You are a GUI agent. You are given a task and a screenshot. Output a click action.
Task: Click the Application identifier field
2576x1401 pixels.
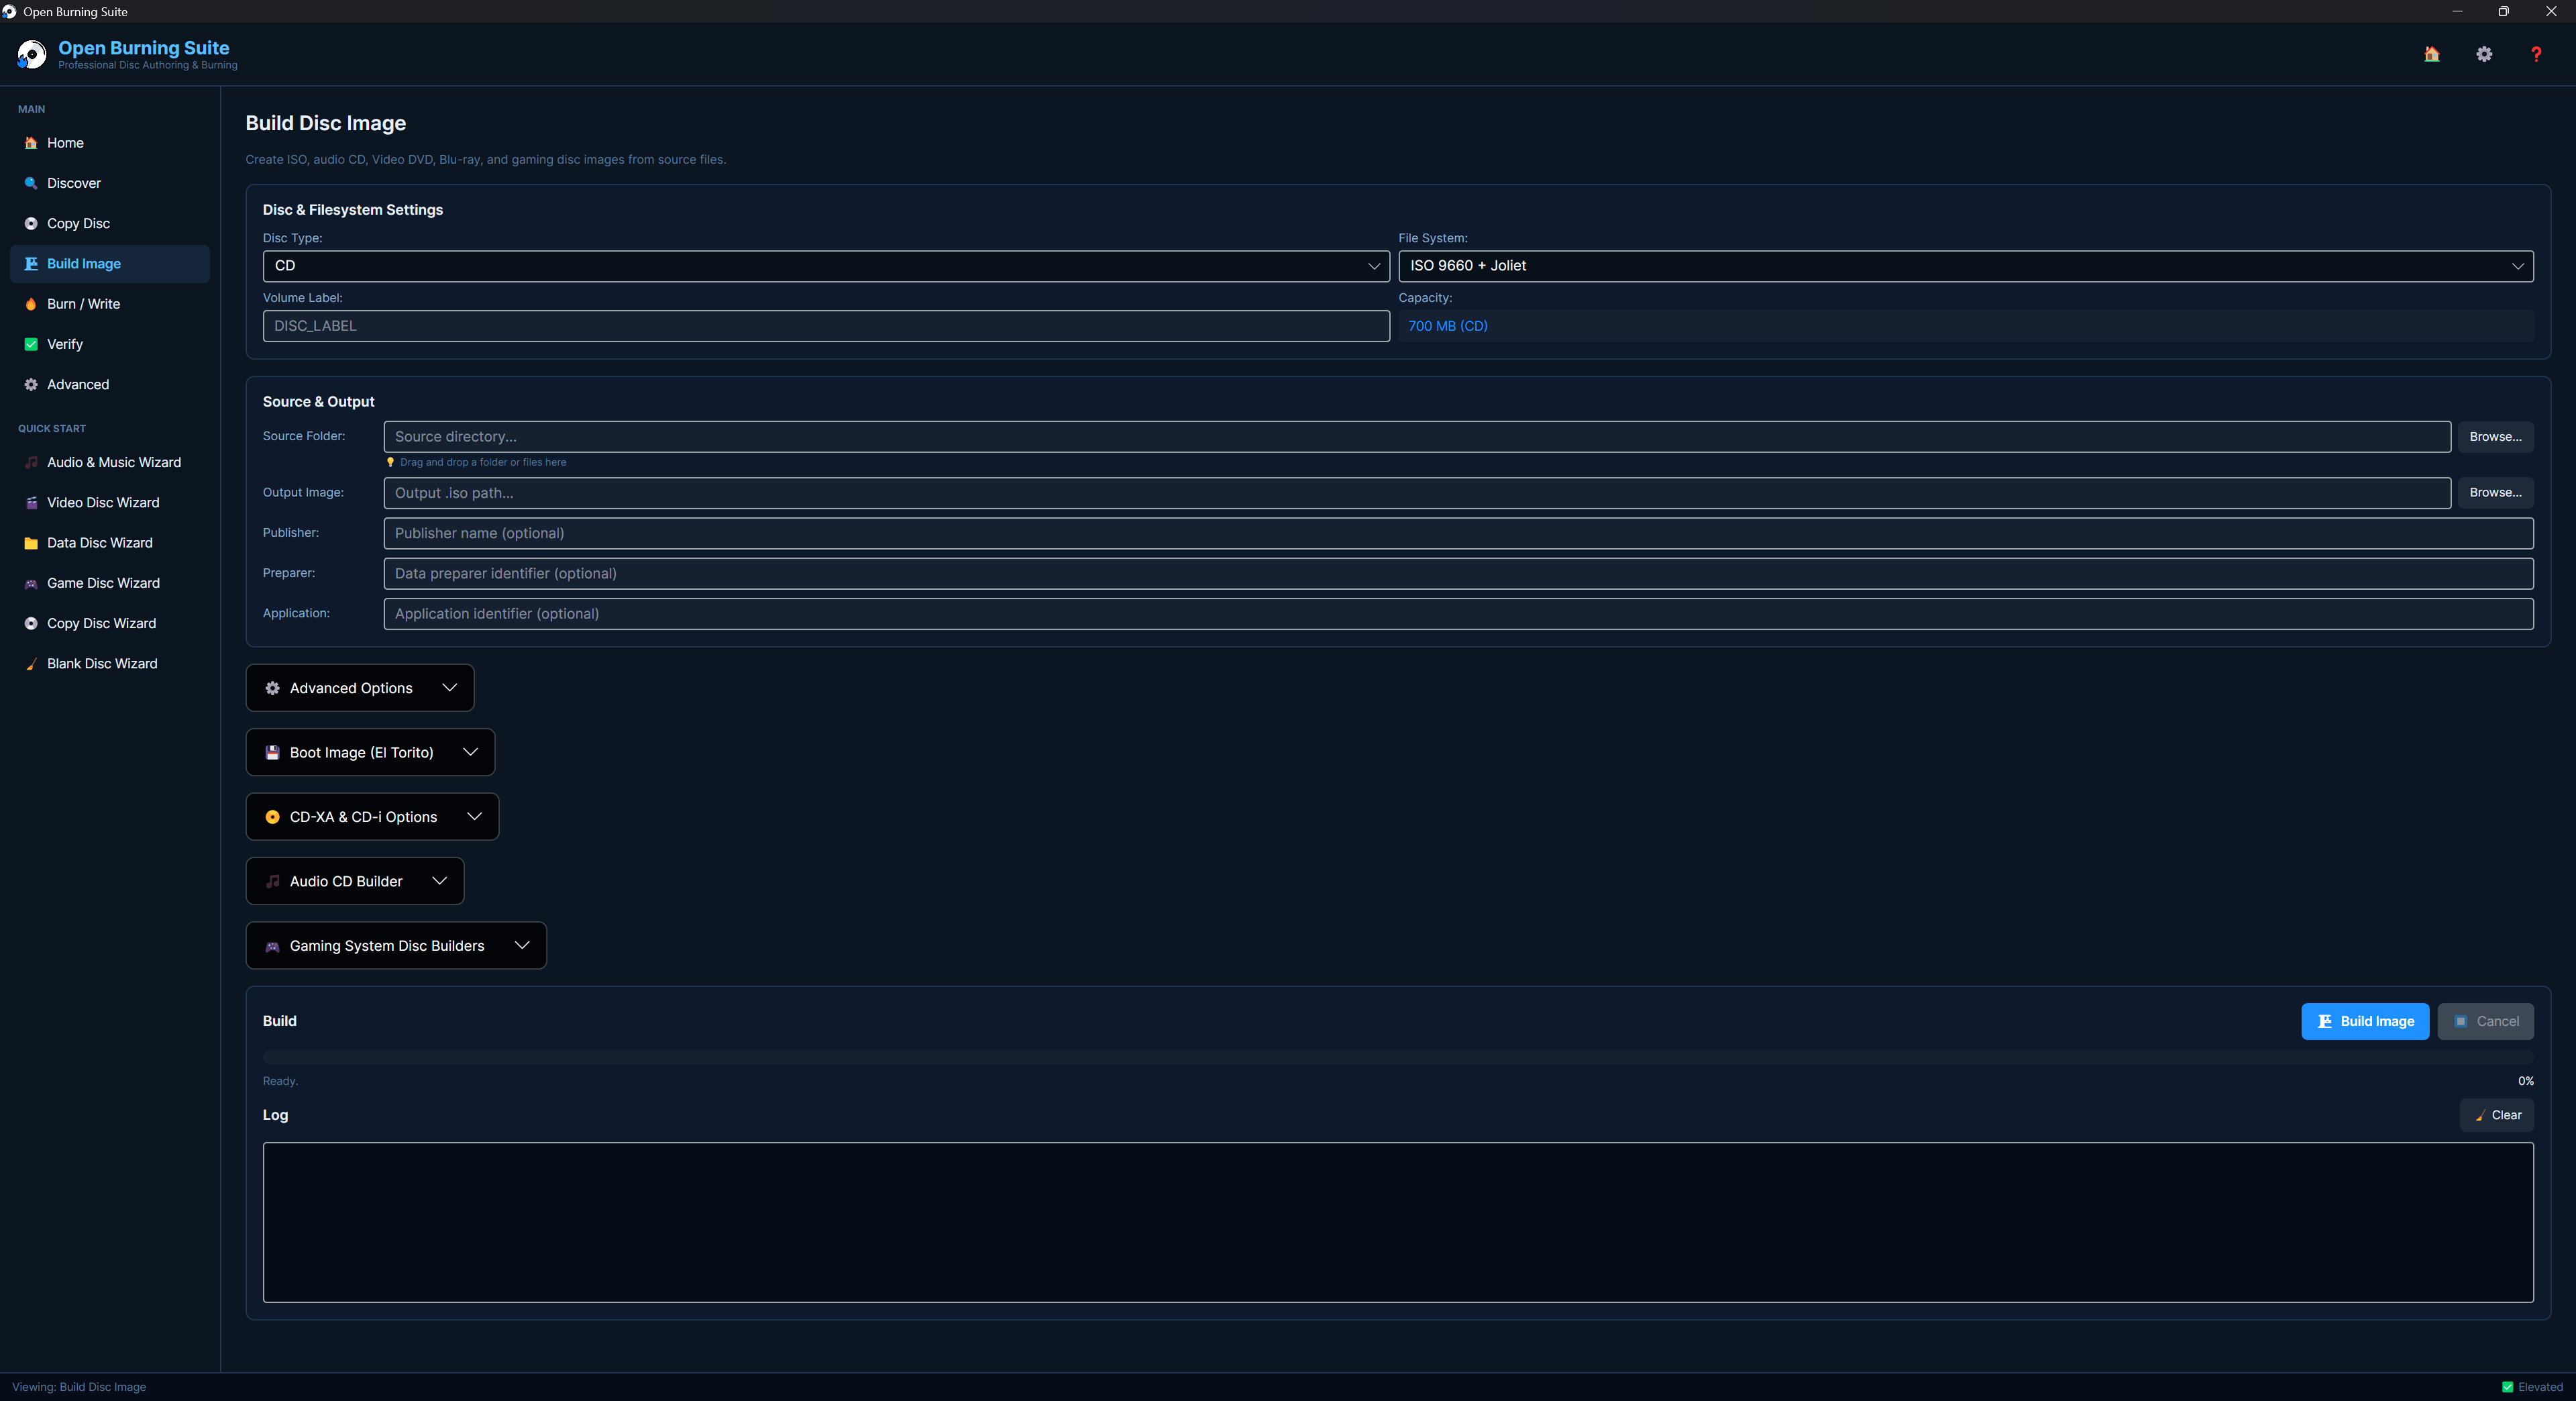(x=1458, y=614)
